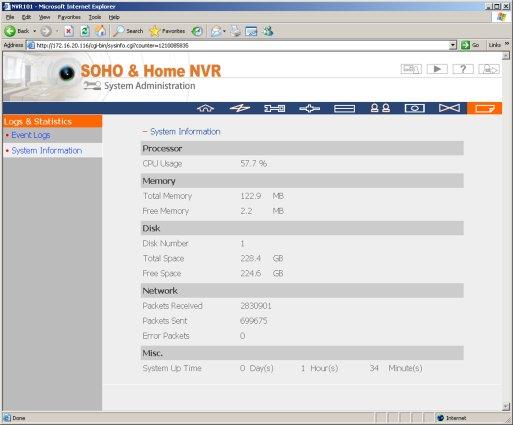Open the camera settings navigation icon
The height and width of the screenshot is (425, 513).
click(x=415, y=108)
